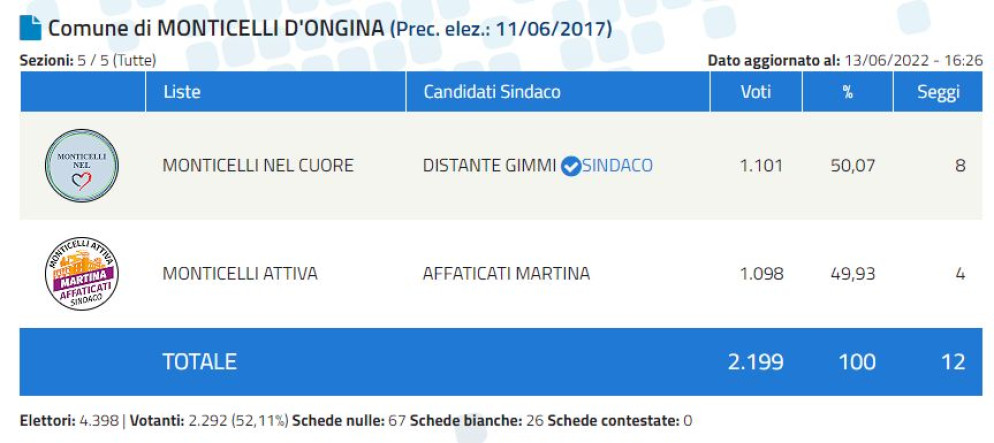Select the MONTICELLI ATTIVA list name
The width and height of the screenshot is (994, 443).
pyautogui.click(x=240, y=273)
